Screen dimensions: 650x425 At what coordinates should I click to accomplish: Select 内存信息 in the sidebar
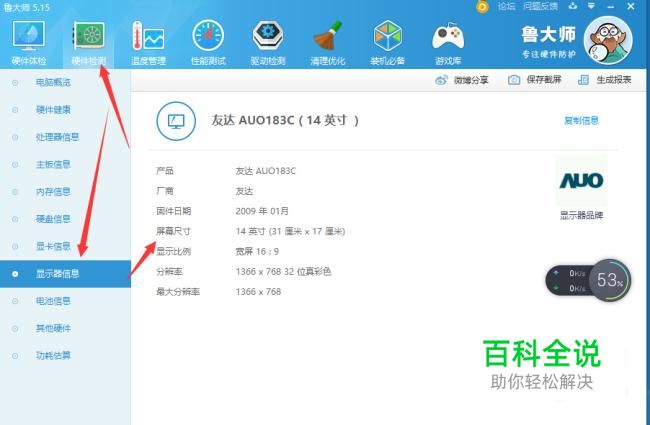[53, 192]
